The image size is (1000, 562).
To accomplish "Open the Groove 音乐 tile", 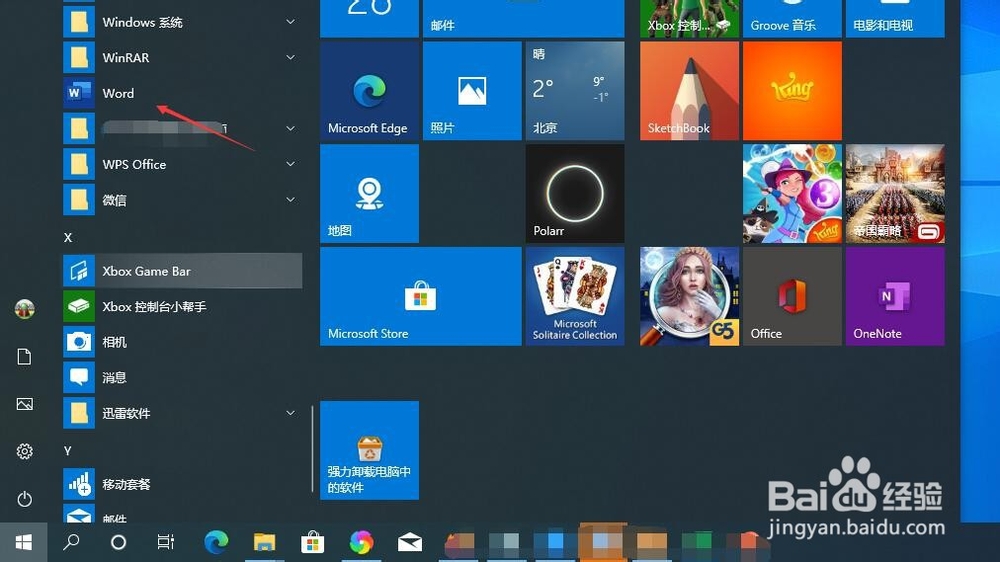I will 792,18.
